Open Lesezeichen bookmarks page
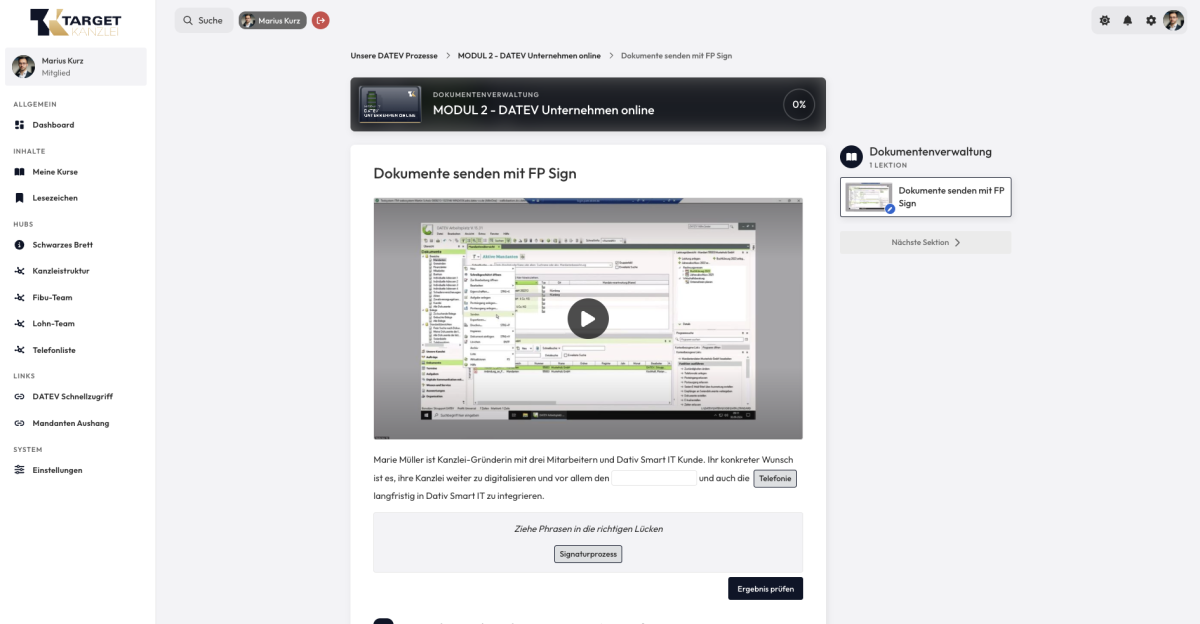The image size is (1200, 624). [x=55, y=198]
